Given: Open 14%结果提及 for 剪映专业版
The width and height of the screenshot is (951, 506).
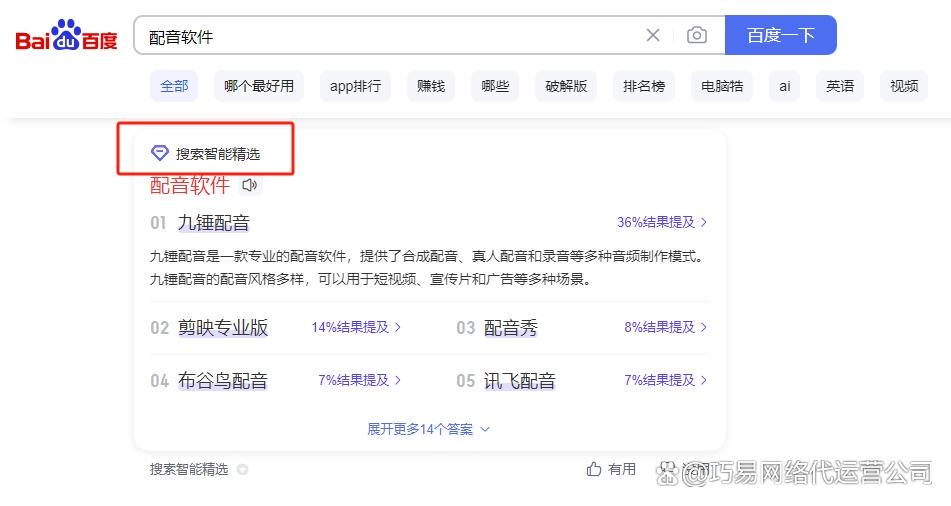Looking at the screenshot, I should pyautogui.click(x=356, y=327).
